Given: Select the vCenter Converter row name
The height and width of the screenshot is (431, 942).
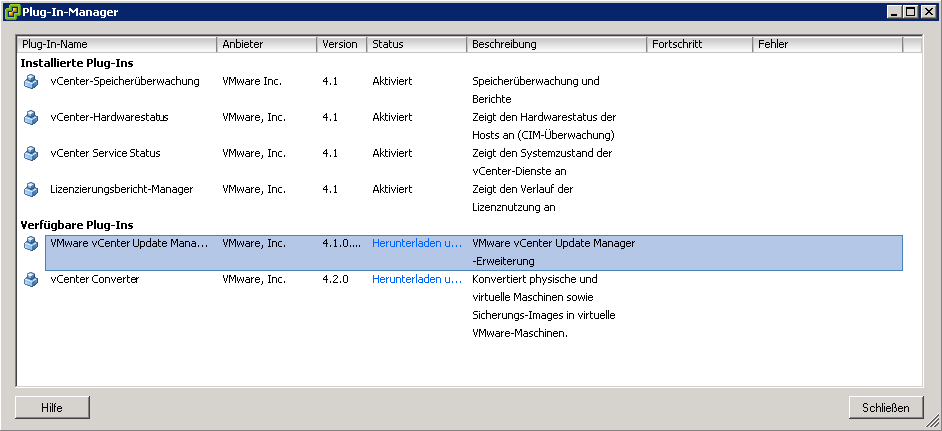Looking at the screenshot, I should click(x=95, y=279).
